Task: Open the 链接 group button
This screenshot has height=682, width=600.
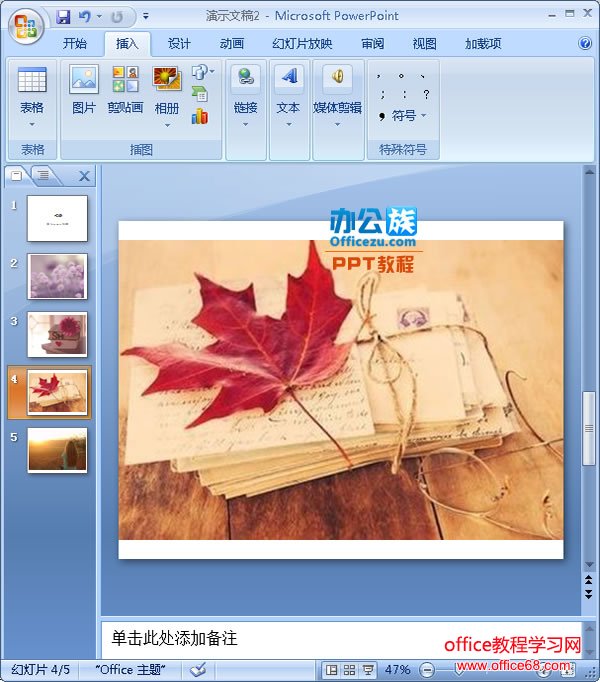Action: pyautogui.click(x=245, y=90)
